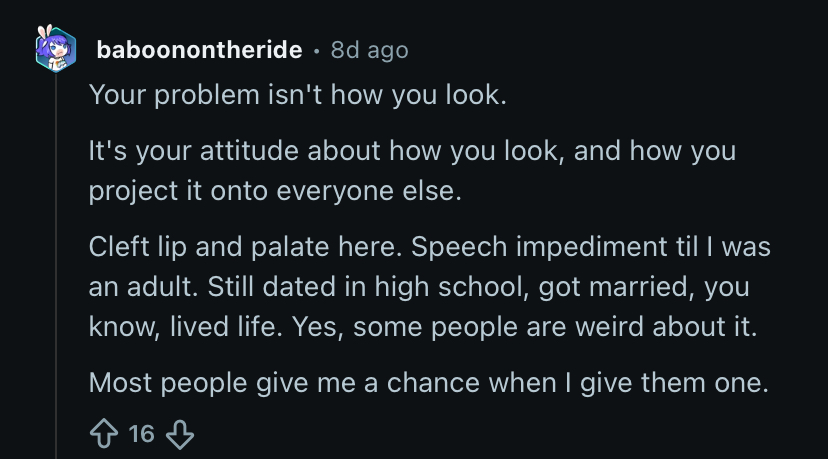Downvote the comment by baboonontheride

[178, 433]
